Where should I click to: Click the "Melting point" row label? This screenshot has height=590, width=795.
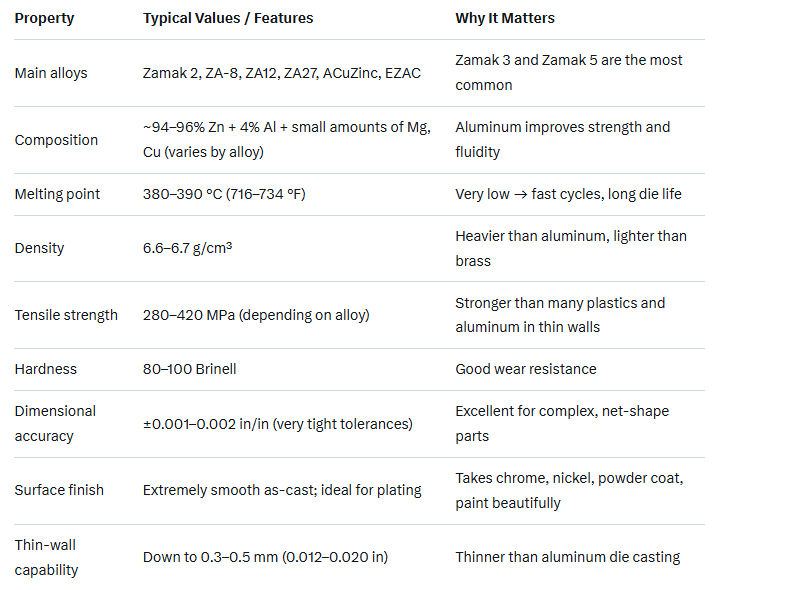coord(57,194)
